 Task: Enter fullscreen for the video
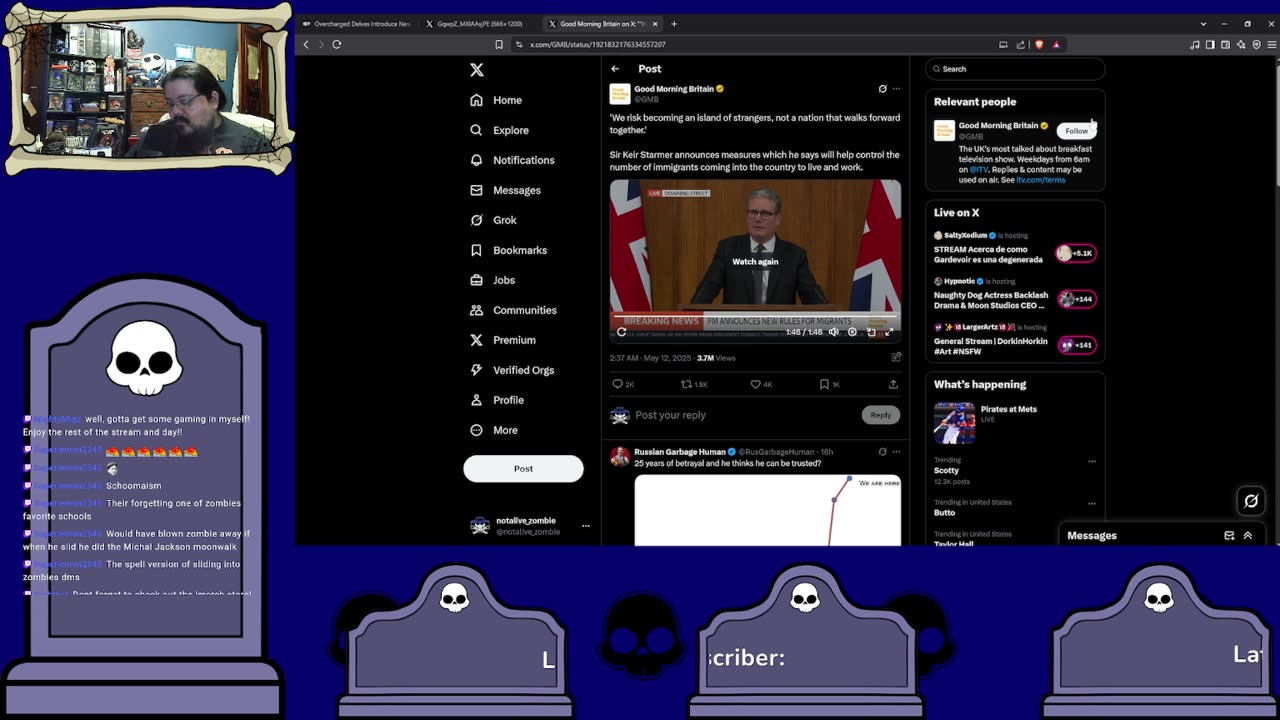click(x=889, y=332)
